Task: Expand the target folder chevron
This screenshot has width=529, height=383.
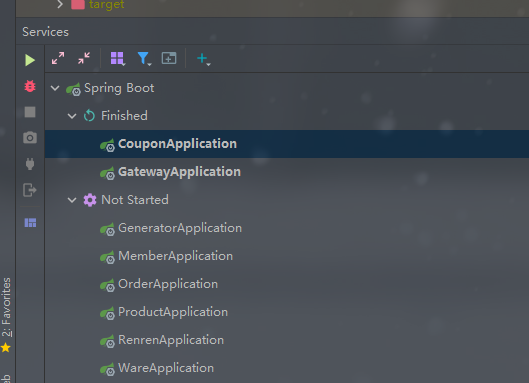Action: [60, 4]
